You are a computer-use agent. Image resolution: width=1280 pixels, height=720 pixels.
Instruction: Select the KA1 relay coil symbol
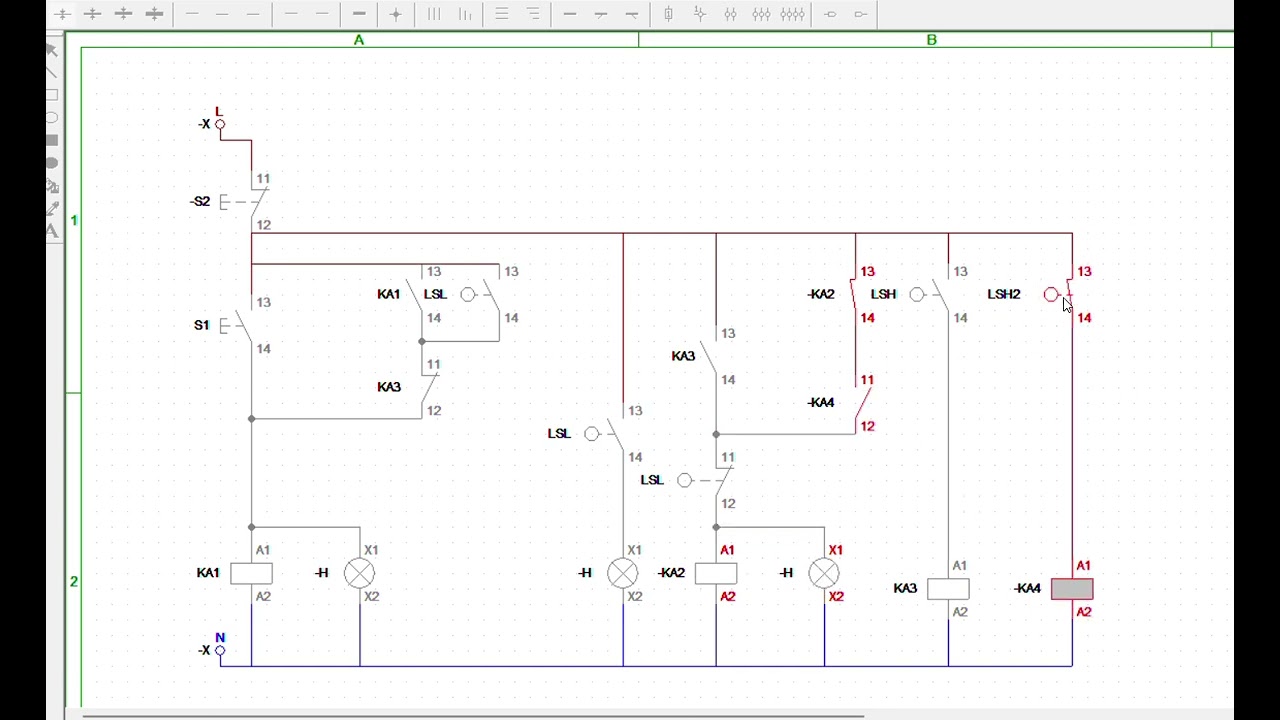click(x=251, y=573)
